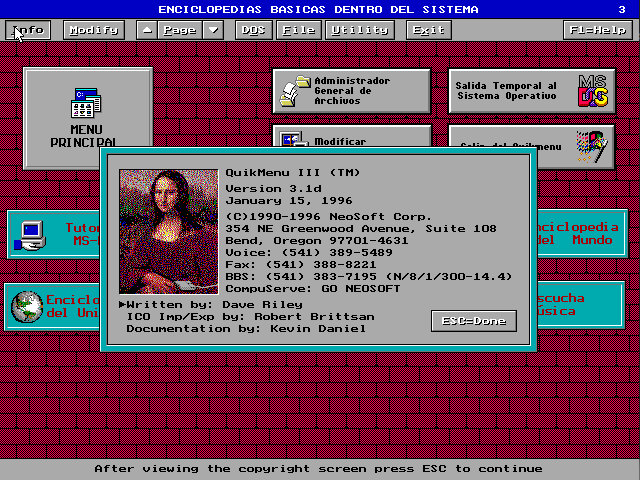Click the computer icon on Tutor MS tile
The width and height of the screenshot is (640, 480).
29,236
